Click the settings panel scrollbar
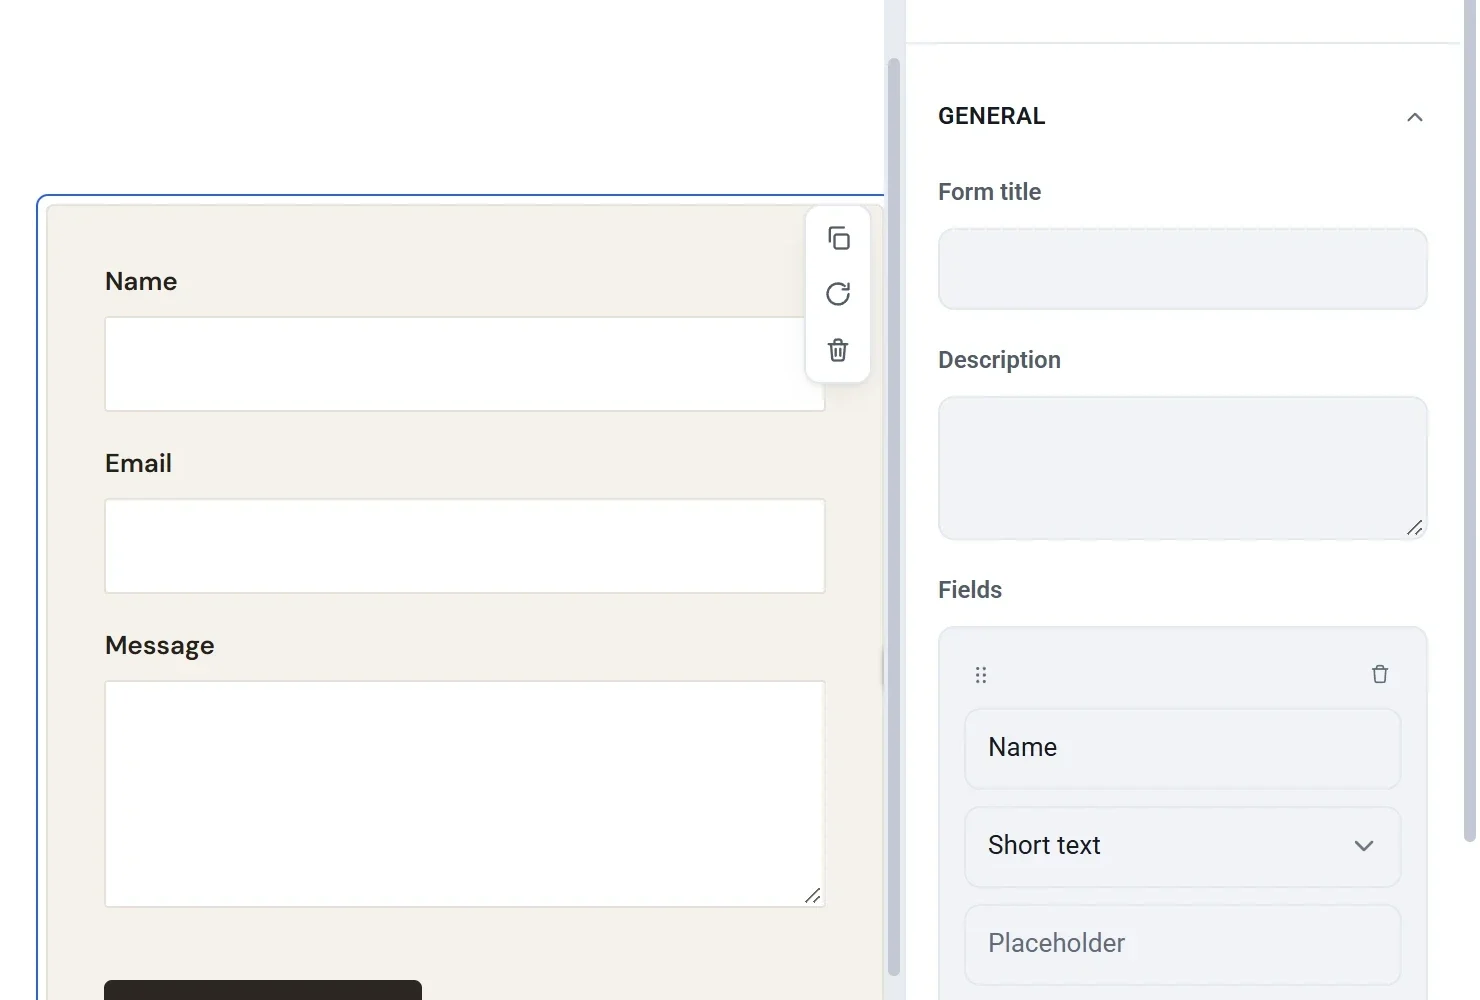 1470,420
